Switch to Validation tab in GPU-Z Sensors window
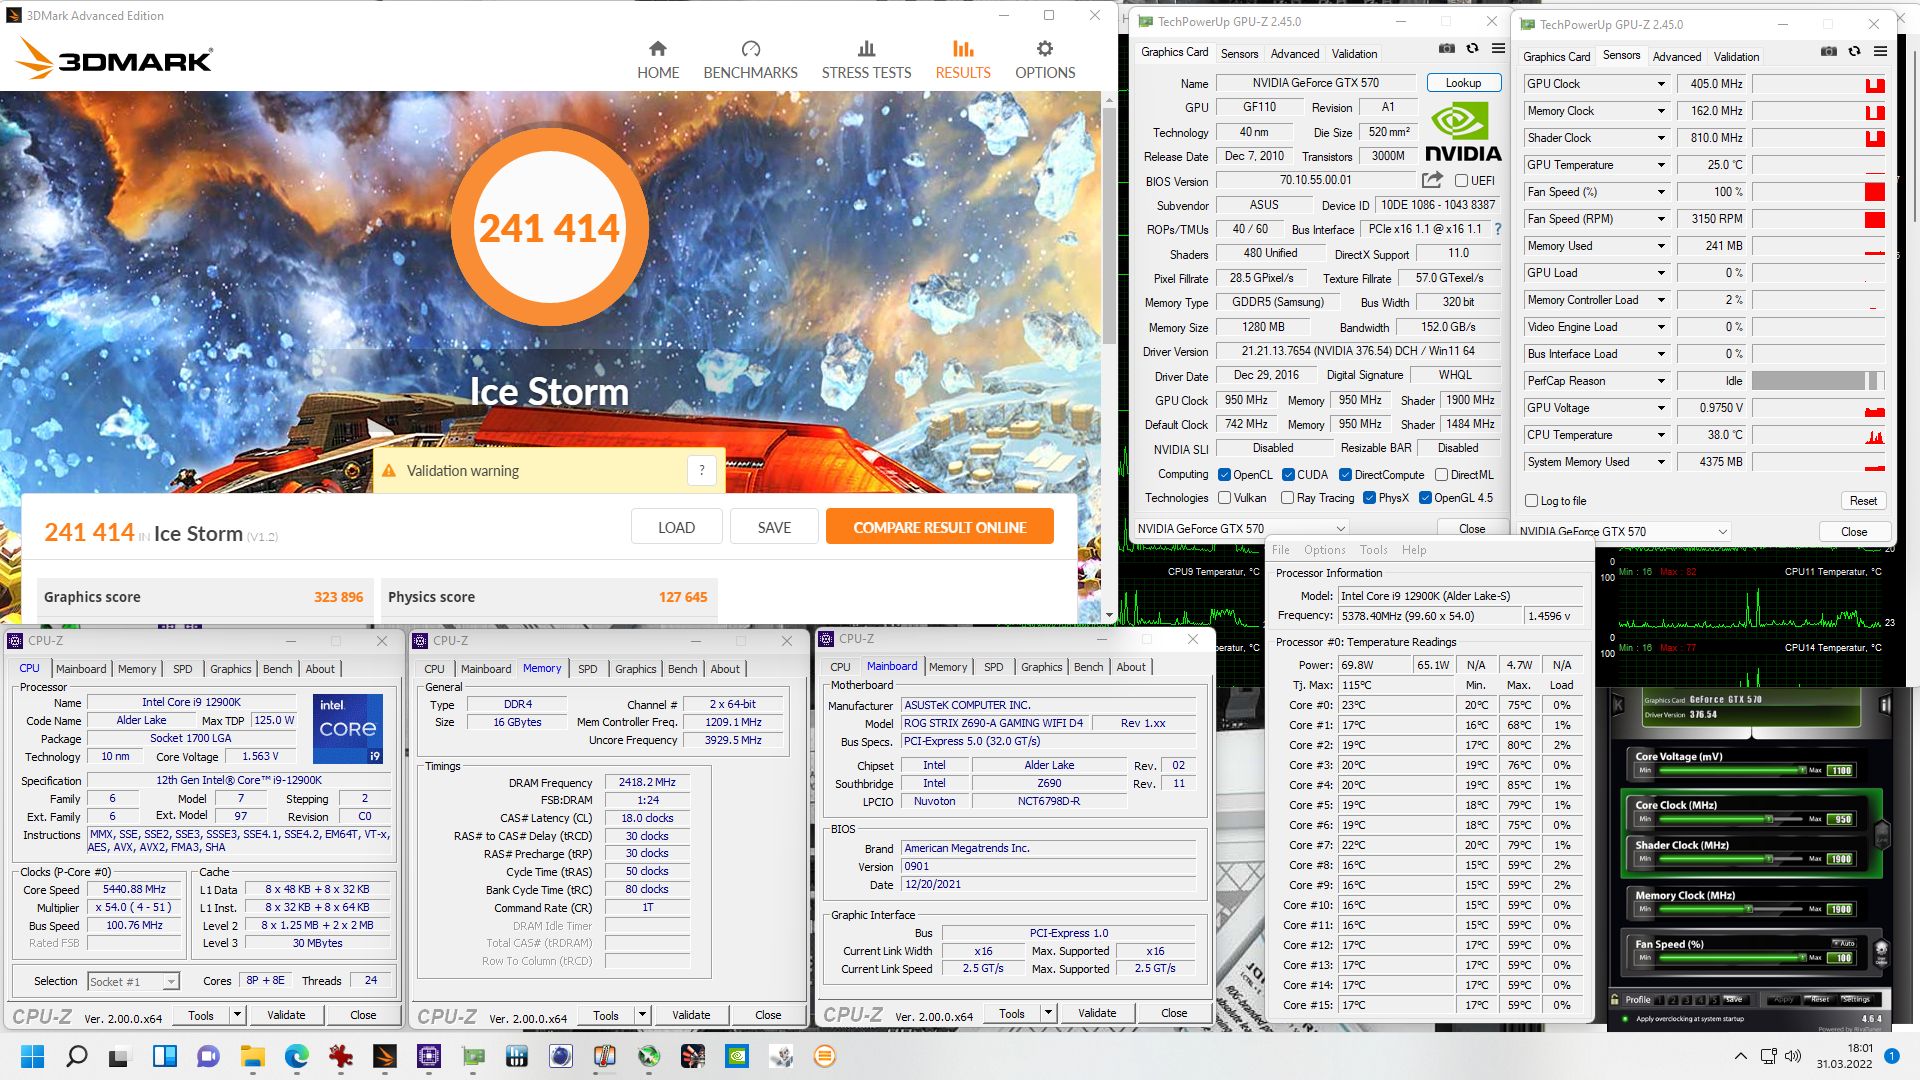The height and width of the screenshot is (1080, 1920). (1736, 57)
